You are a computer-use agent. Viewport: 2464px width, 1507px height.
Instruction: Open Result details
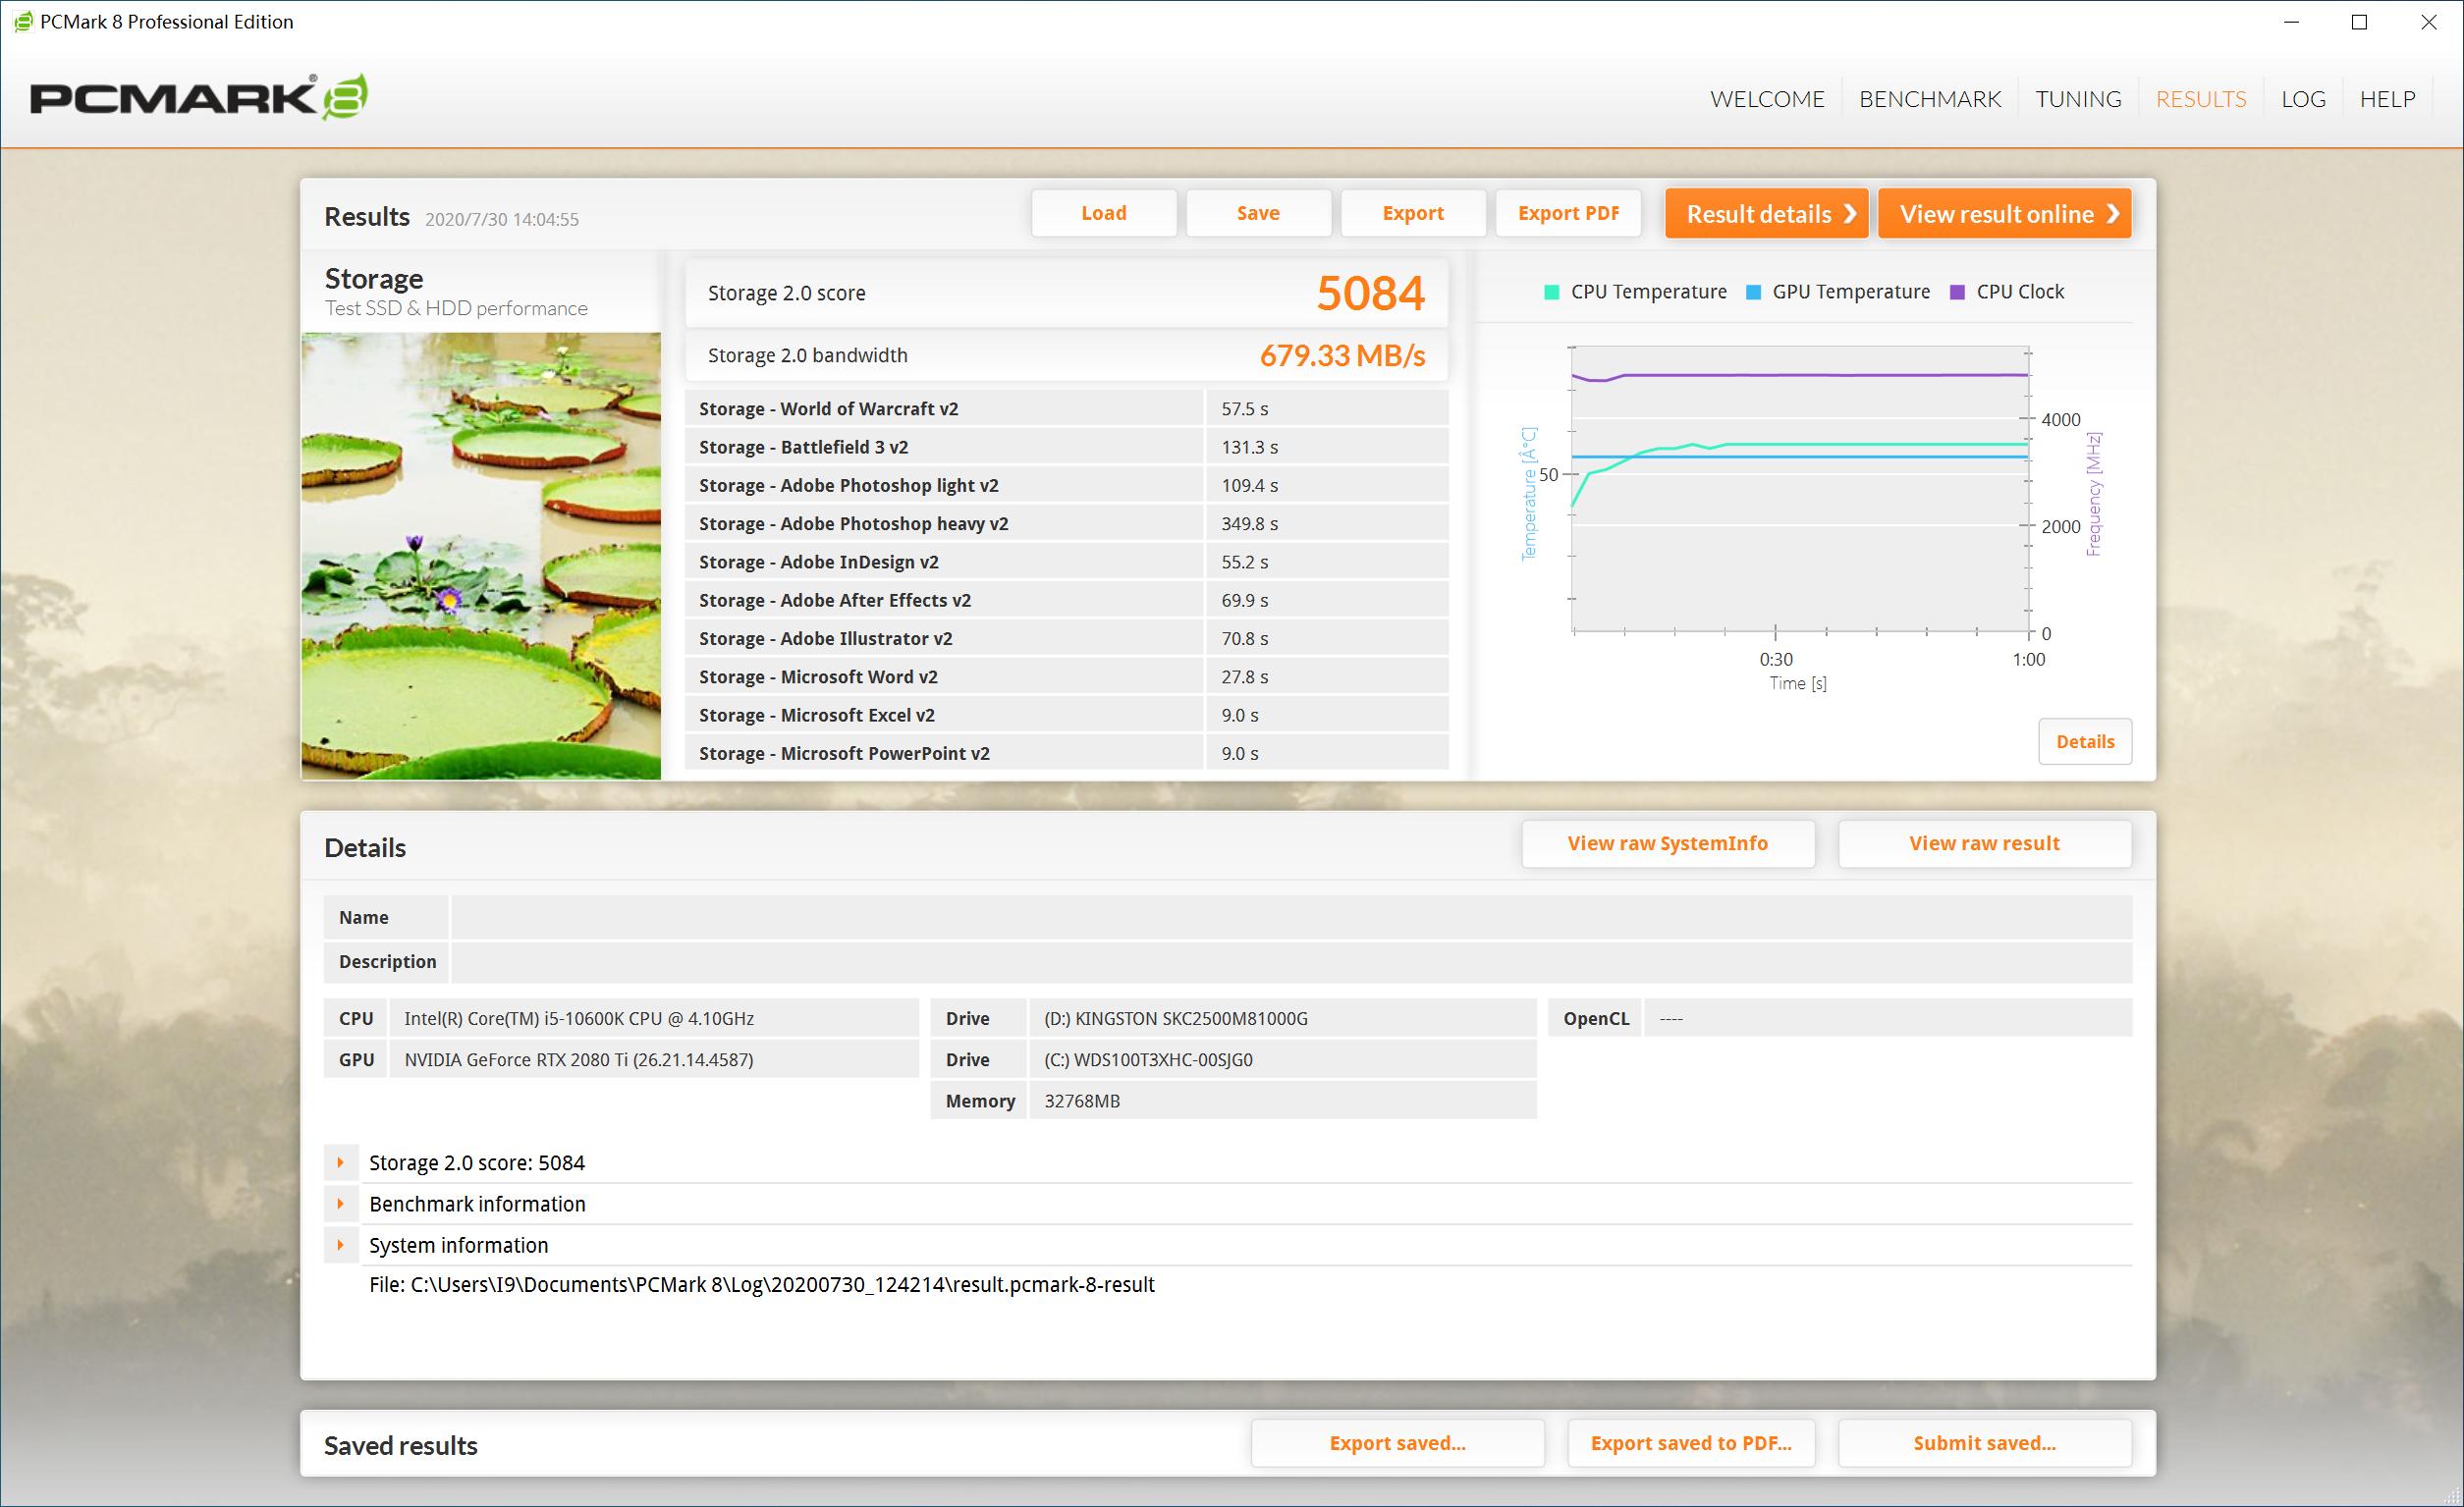[1765, 214]
